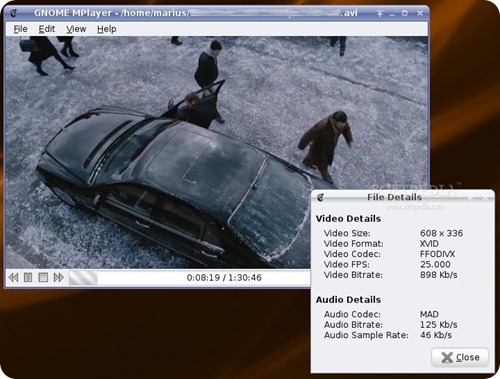The height and width of the screenshot is (379, 500).
Task: Minimize the GNOME MPlayer window
Action: [x=392, y=14]
